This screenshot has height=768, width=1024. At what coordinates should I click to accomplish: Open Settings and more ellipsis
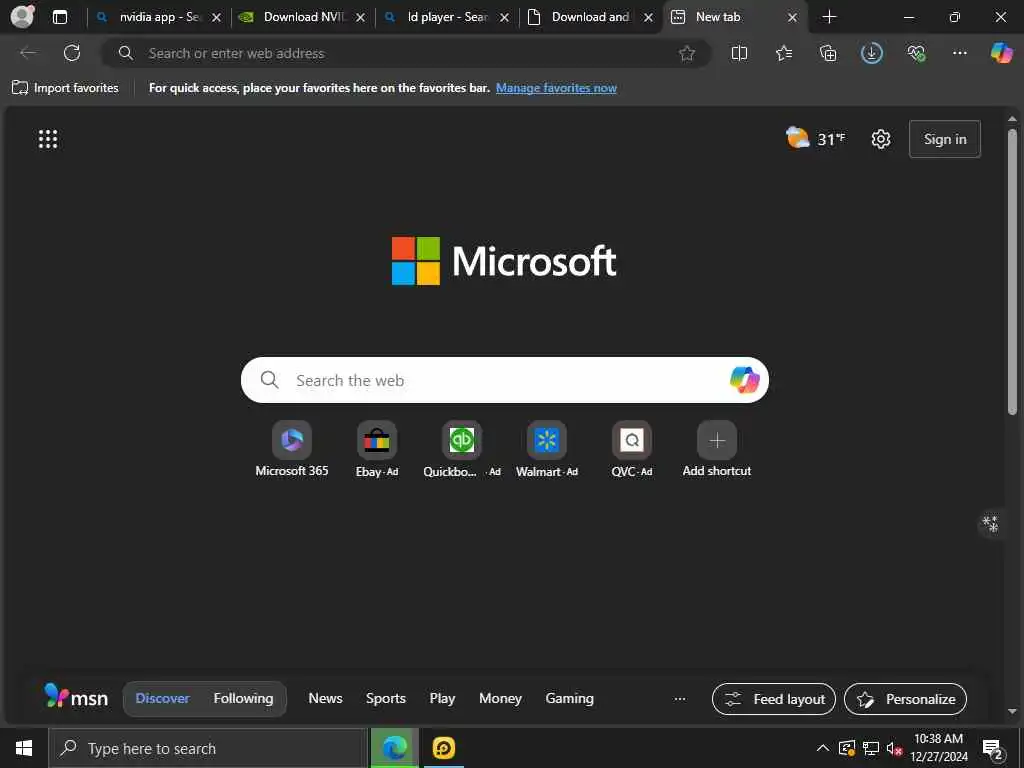tap(959, 54)
